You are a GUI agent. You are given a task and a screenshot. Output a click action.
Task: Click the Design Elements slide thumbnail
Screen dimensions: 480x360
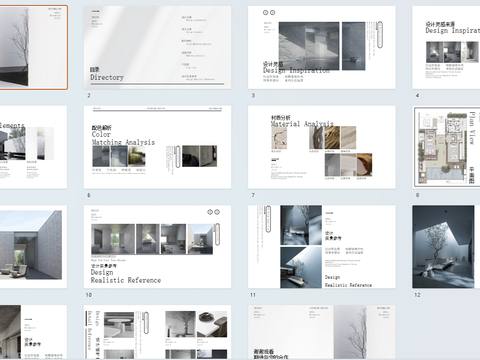(x=33, y=147)
